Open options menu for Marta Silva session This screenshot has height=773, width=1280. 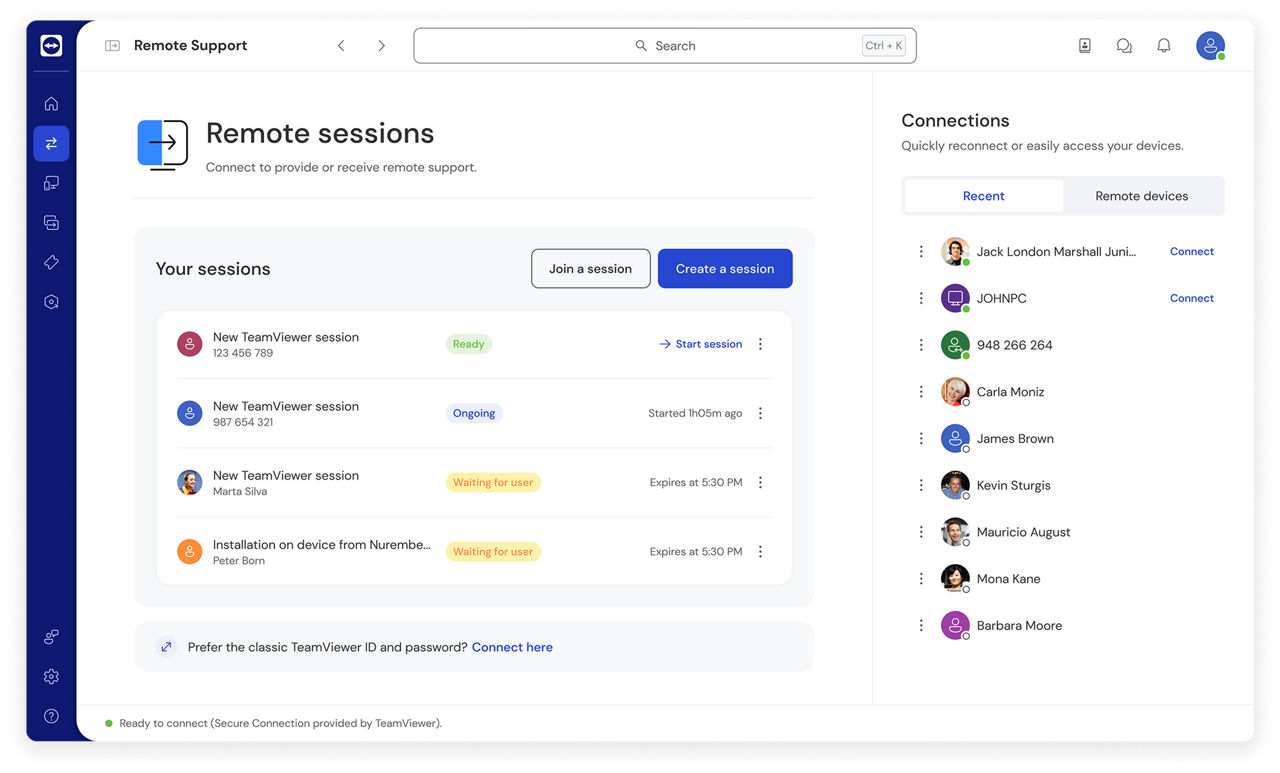760,482
